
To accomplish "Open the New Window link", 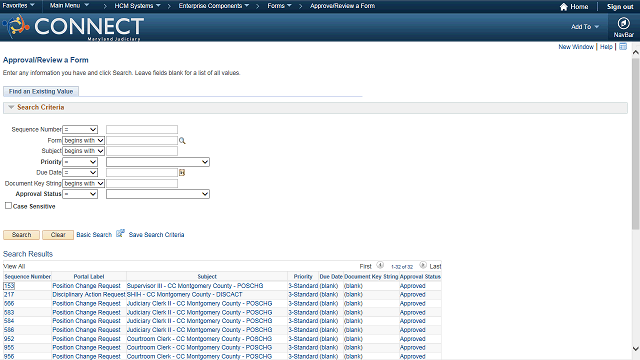I will pos(576,47).
